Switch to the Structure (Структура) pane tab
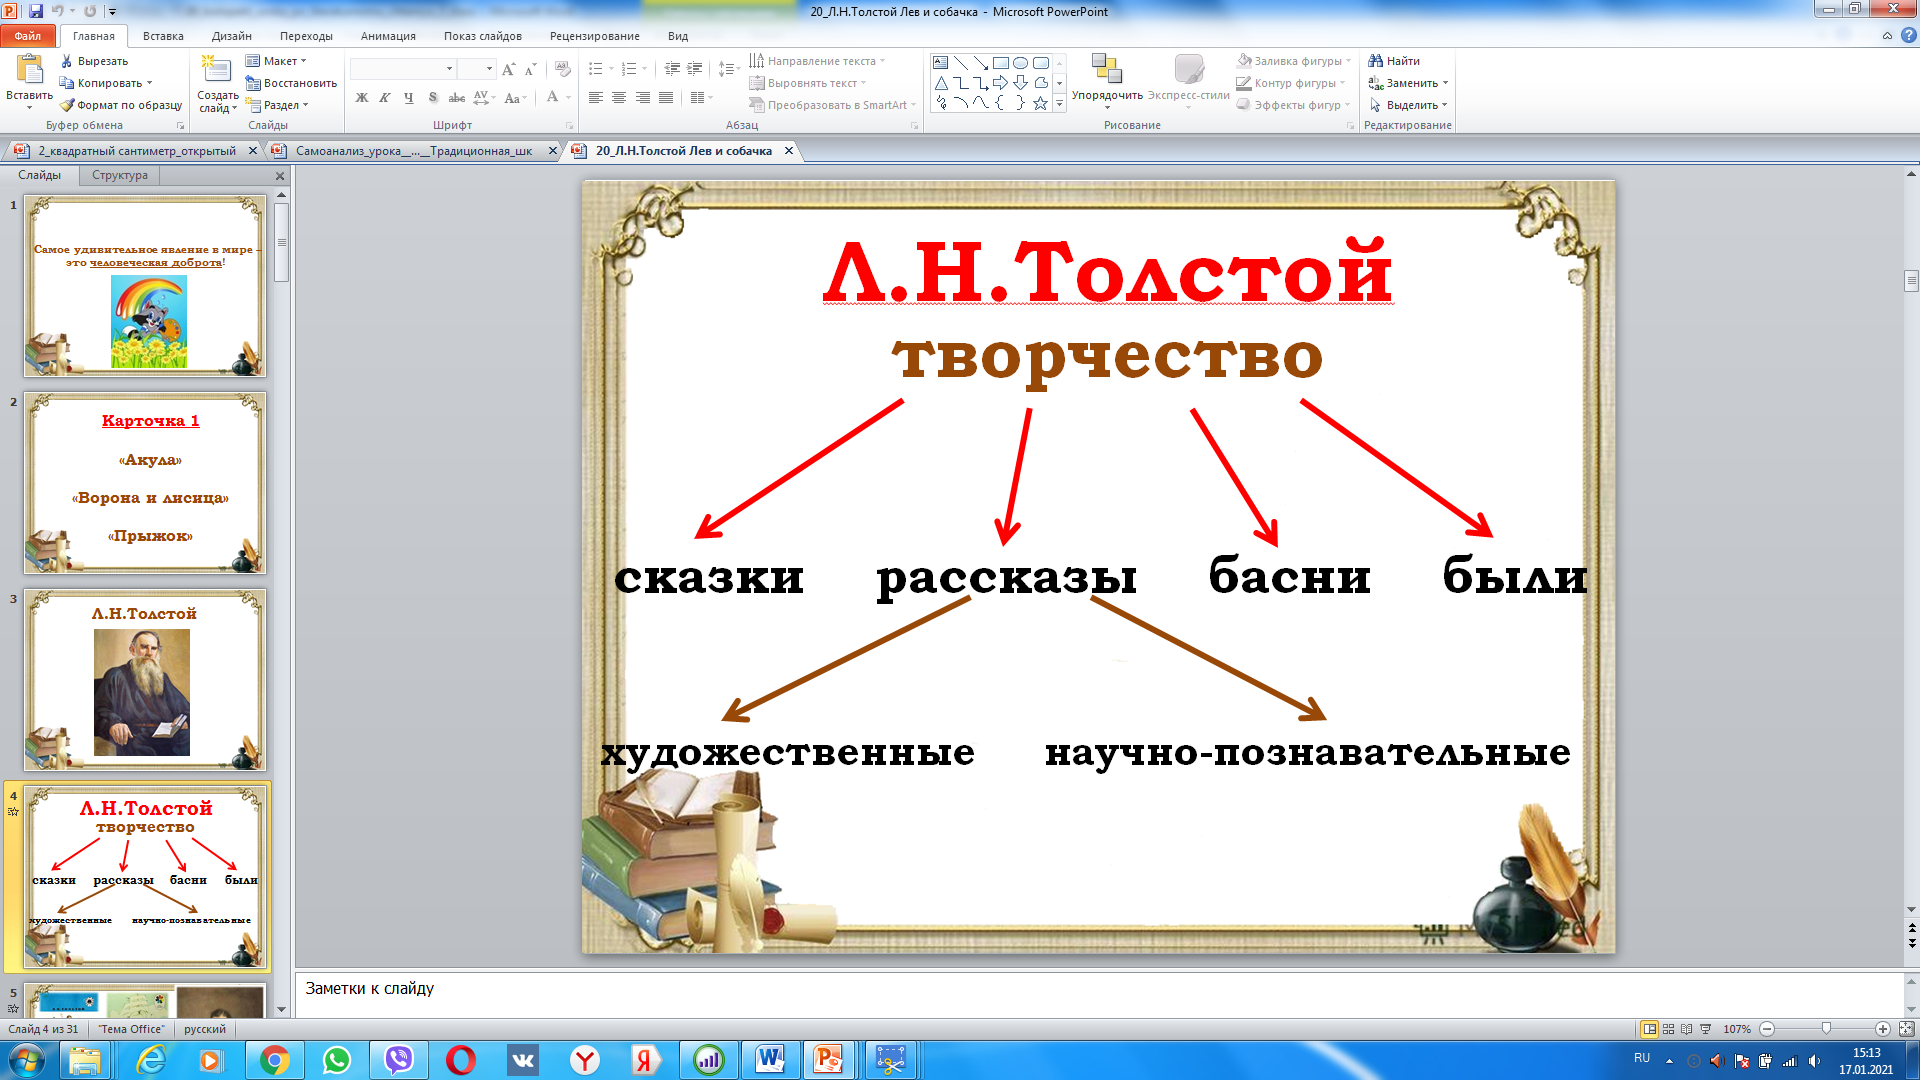The image size is (1920, 1080). [120, 175]
